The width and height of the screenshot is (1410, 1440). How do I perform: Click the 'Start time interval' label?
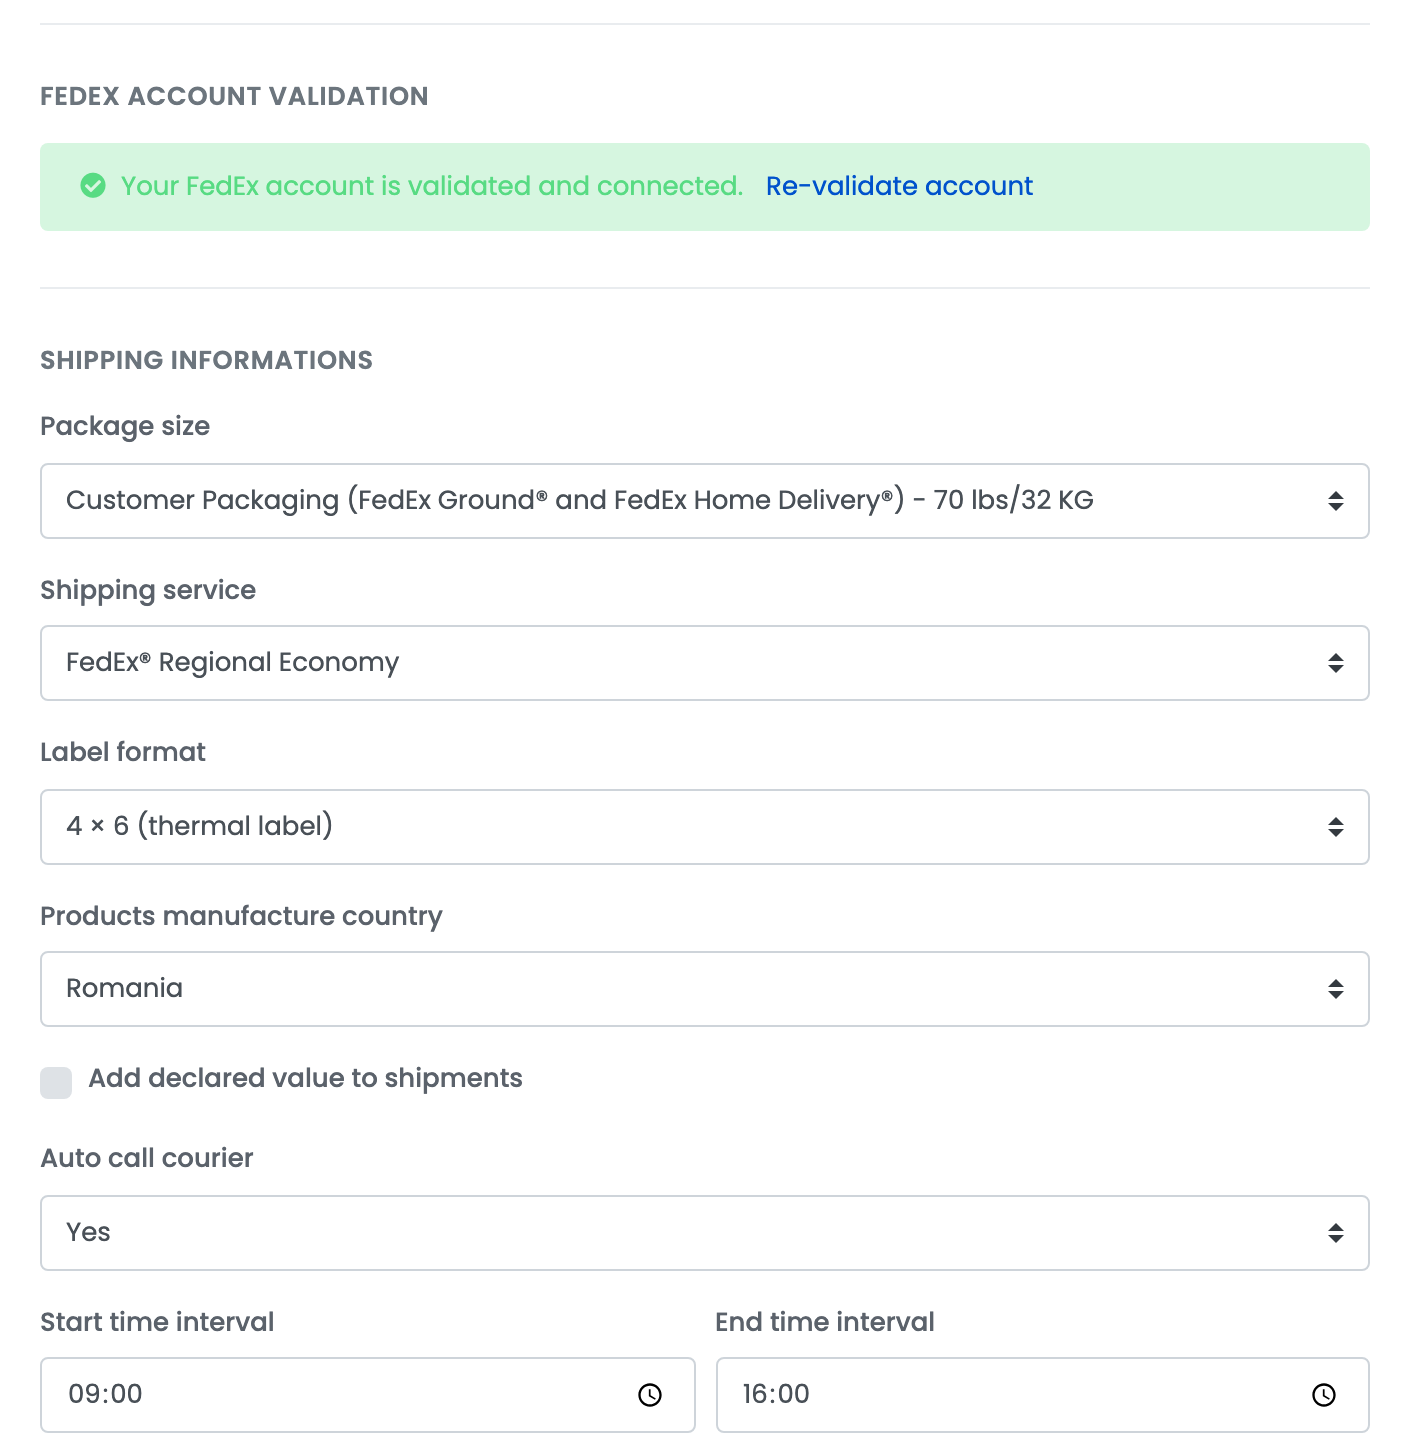pos(157,1322)
